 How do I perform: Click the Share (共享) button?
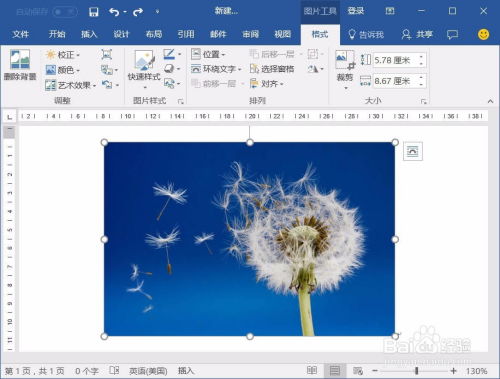(x=417, y=34)
